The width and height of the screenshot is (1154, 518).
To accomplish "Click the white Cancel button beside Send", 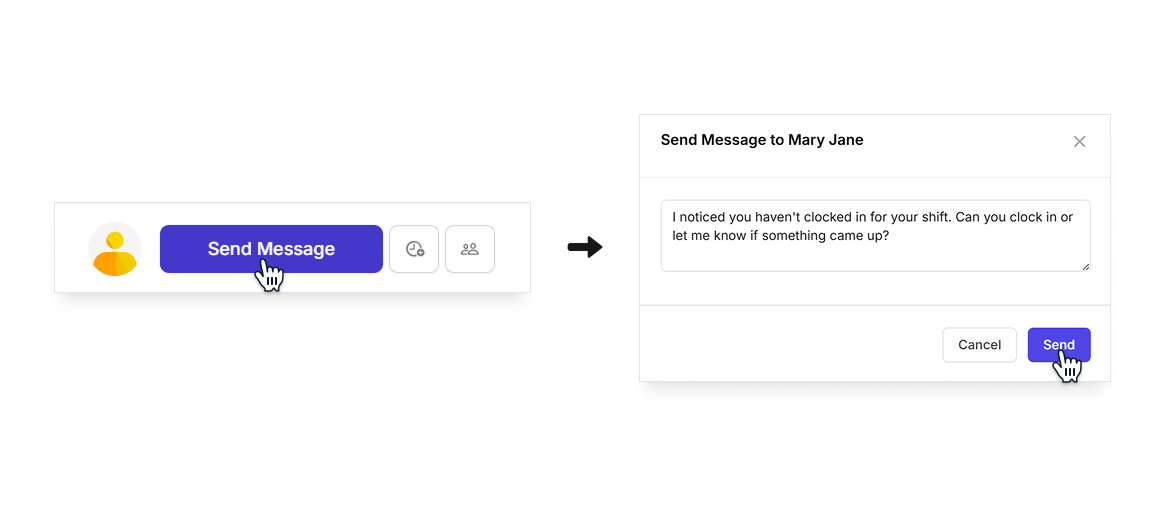I will pos(979,345).
